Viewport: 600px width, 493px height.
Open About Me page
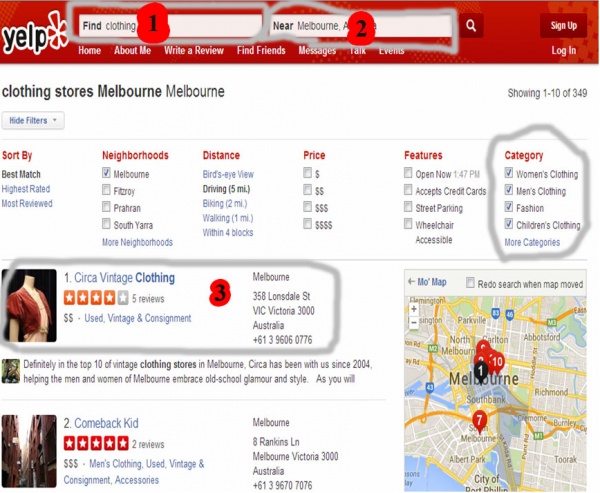click(x=132, y=51)
